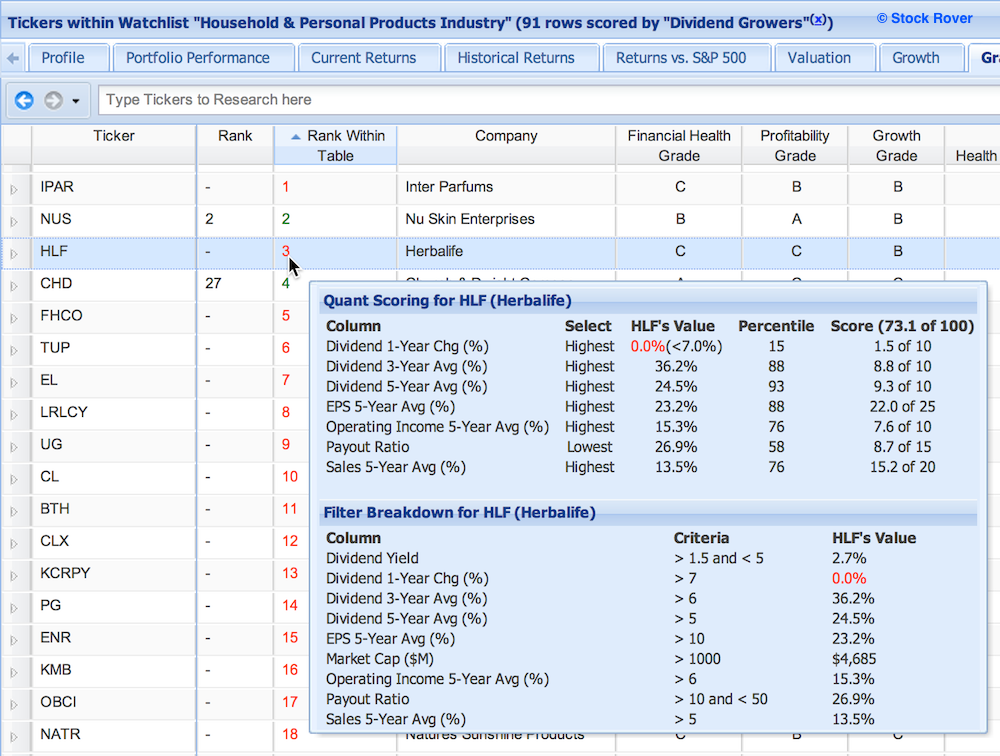
Task: Click the rank within table value 18
Action: click(290, 734)
